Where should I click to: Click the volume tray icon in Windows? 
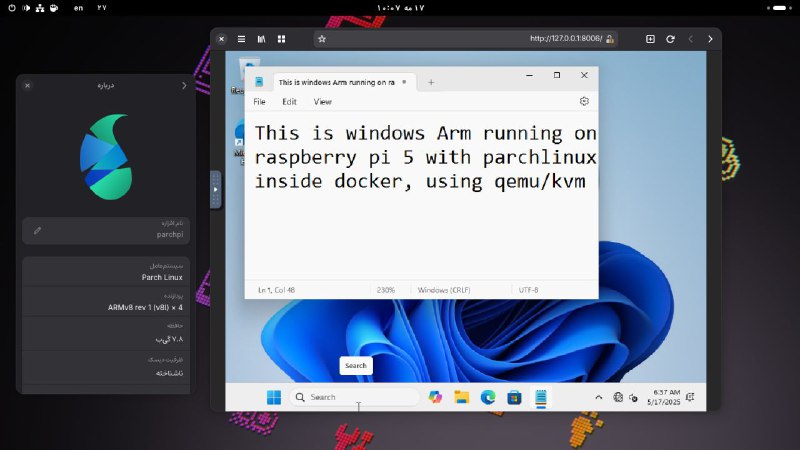(x=633, y=397)
